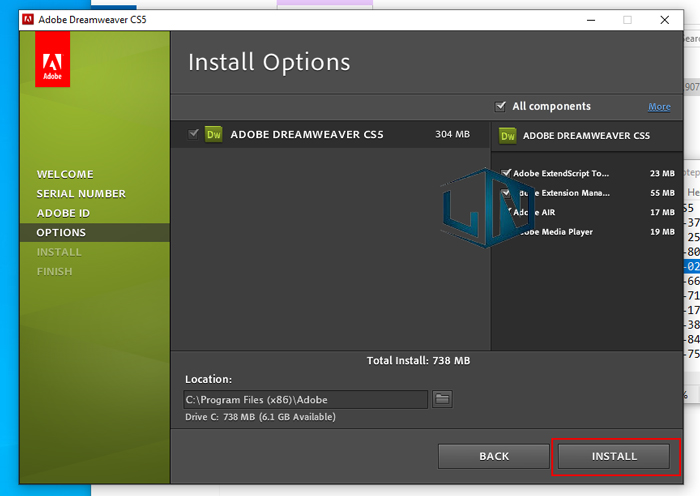Viewport: 700px width, 496px height.
Task: Click the Total Install: 738 MB text
Action: pos(418,361)
